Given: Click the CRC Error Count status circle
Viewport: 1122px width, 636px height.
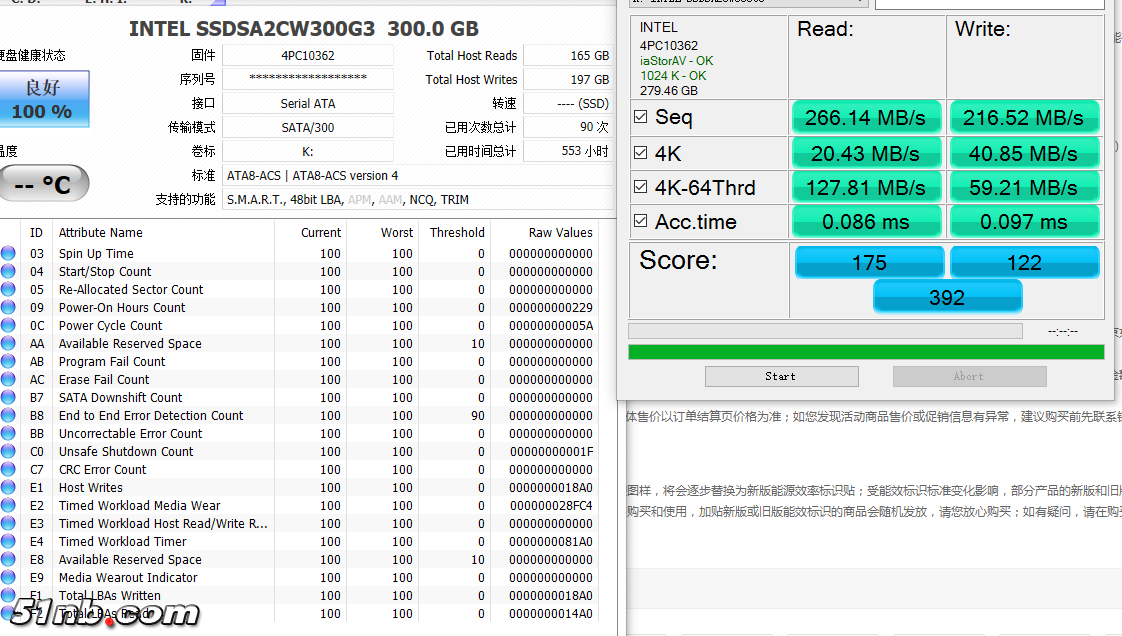Looking at the screenshot, I should (8, 469).
